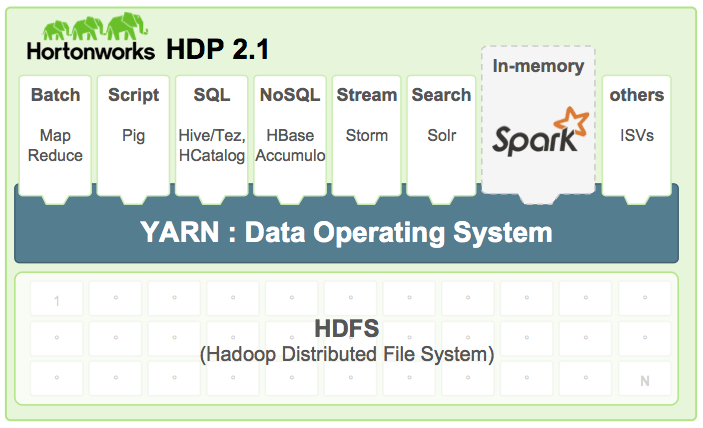Choose Pig in the Script box

pos(133,134)
